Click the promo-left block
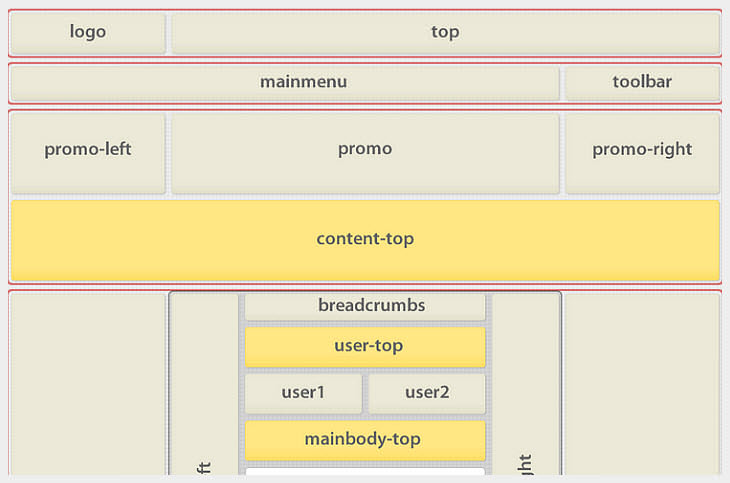This screenshot has width=730, height=483. [88, 151]
